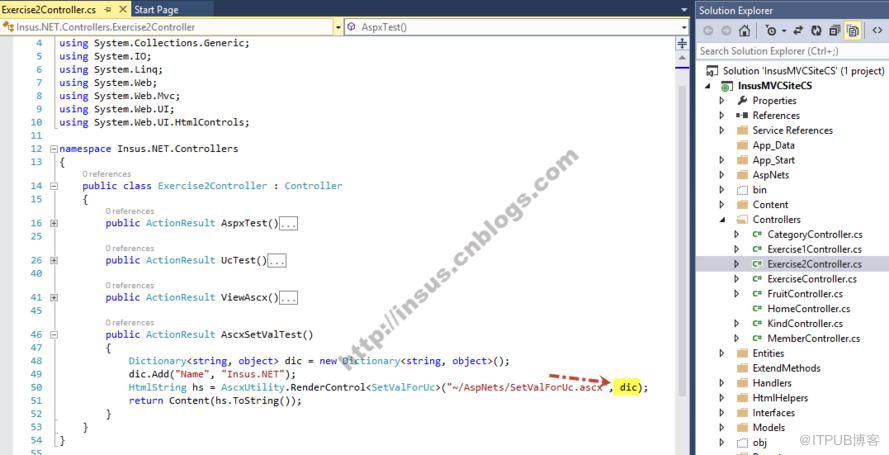Select the Exercise2Controller.cs editor tab
889x455 pixels.
coord(49,10)
